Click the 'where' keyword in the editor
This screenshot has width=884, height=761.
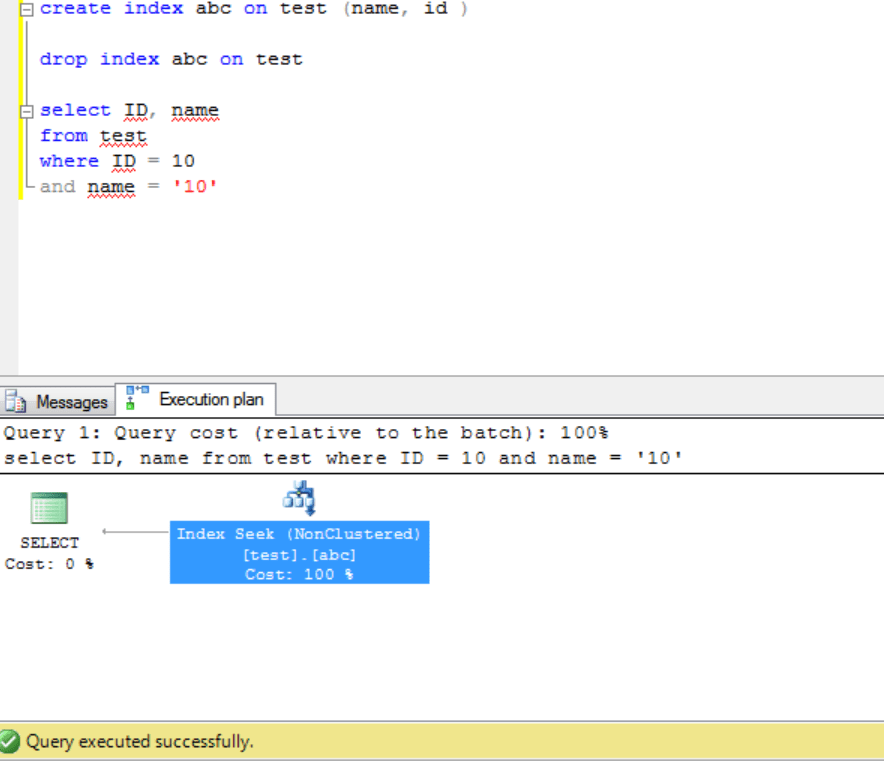point(69,161)
